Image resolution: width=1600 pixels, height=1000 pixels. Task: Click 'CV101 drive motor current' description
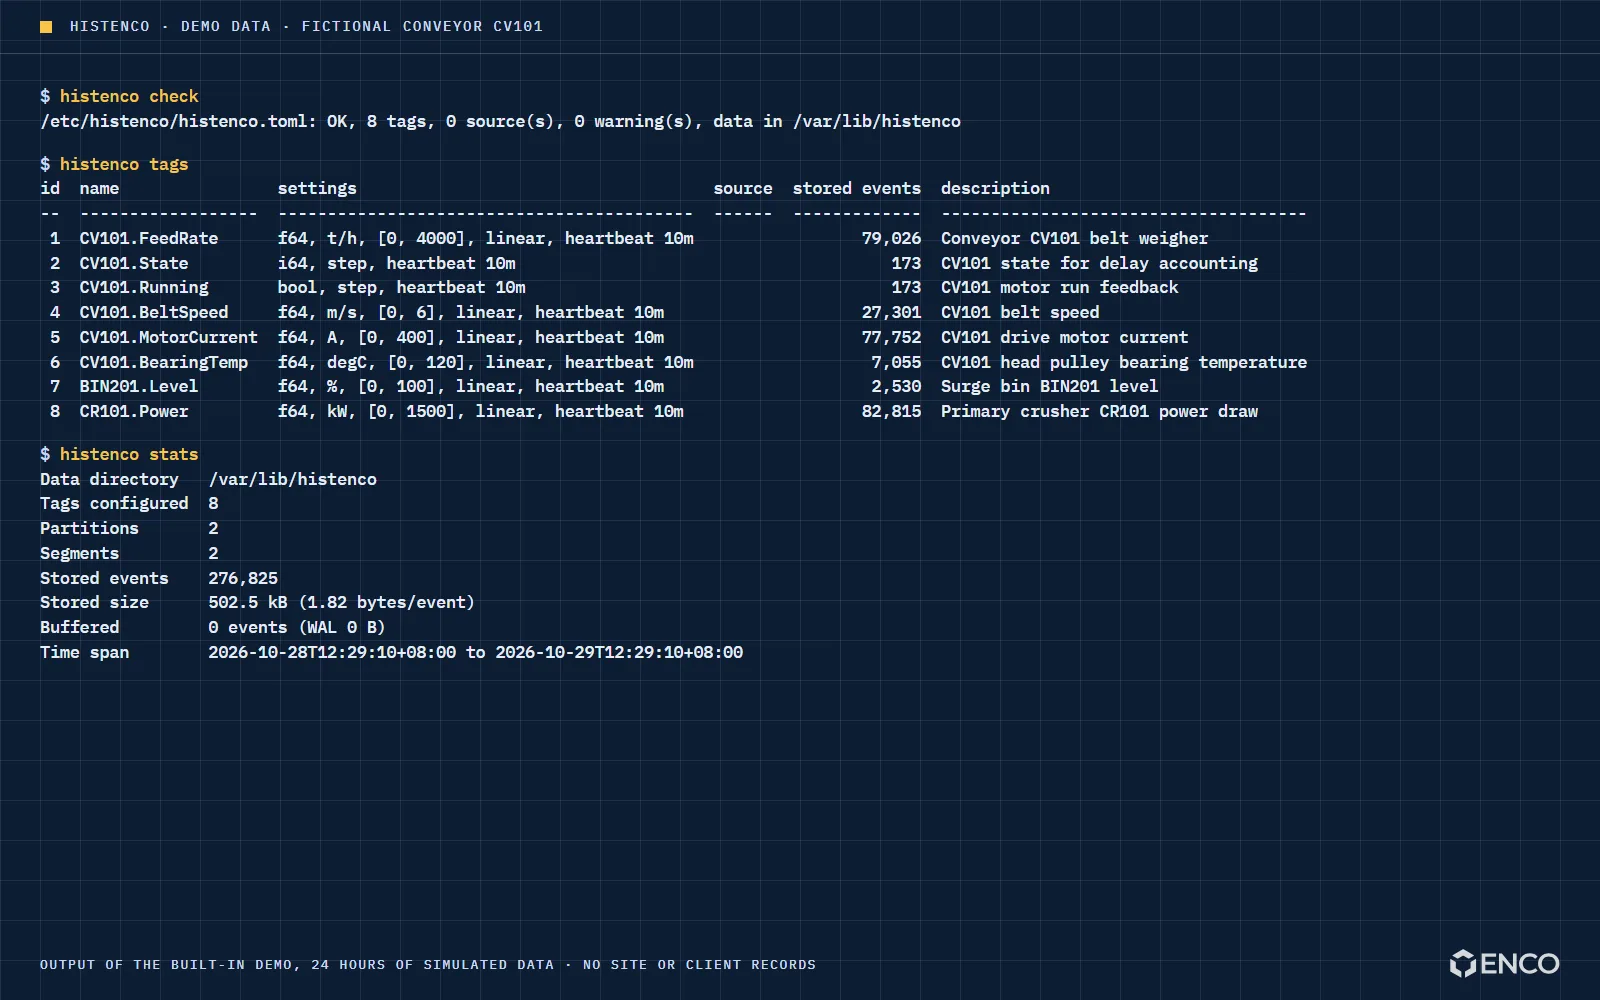coord(1064,337)
